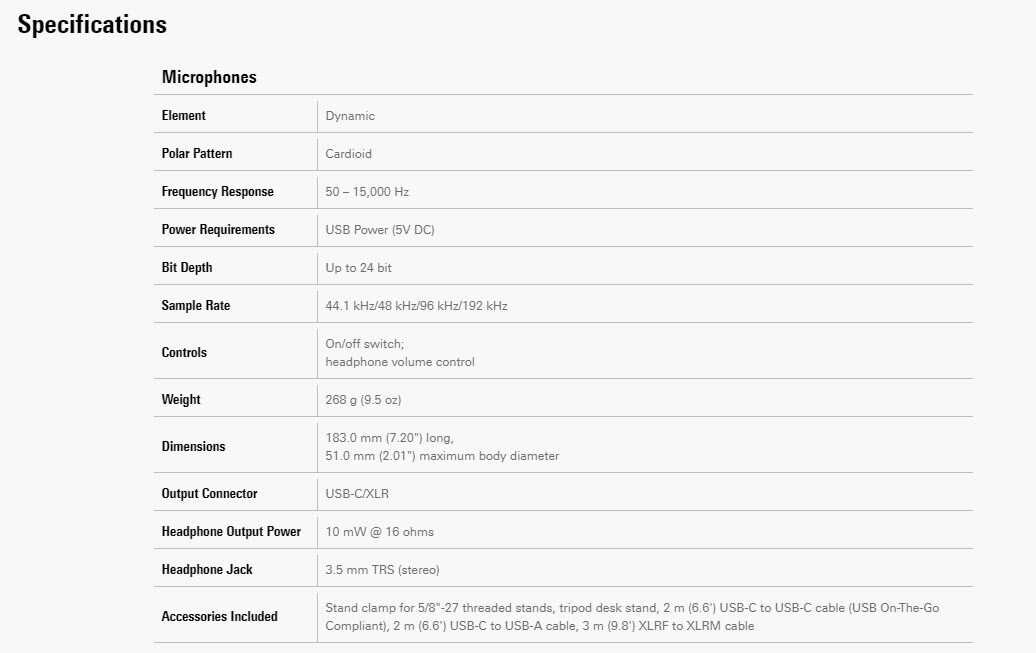
Task: Click the Controls row label
Action: tap(184, 353)
